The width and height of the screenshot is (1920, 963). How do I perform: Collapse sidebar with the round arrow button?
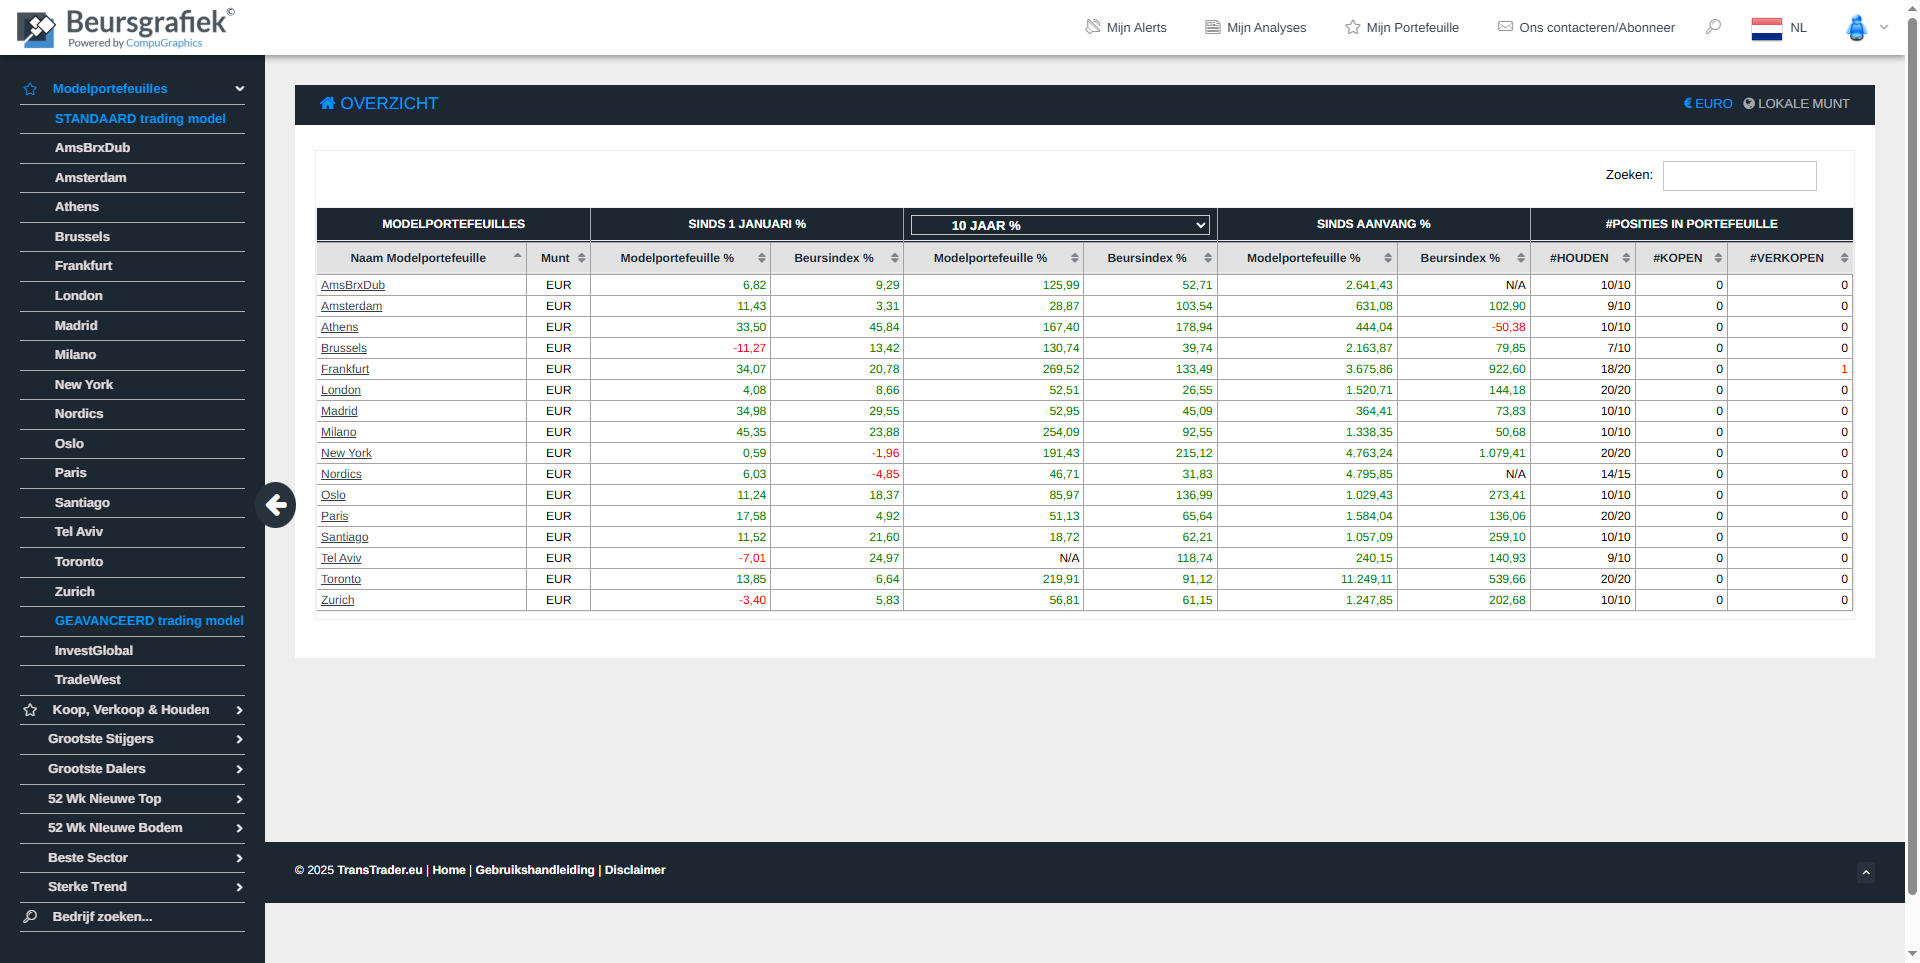(276, 505)
